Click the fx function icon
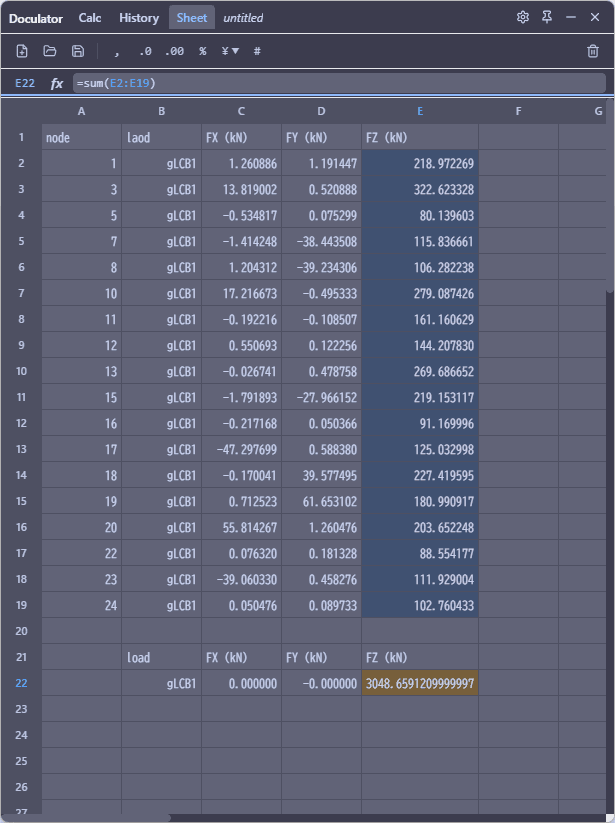The image size is (615, 823). click(57, 83)
